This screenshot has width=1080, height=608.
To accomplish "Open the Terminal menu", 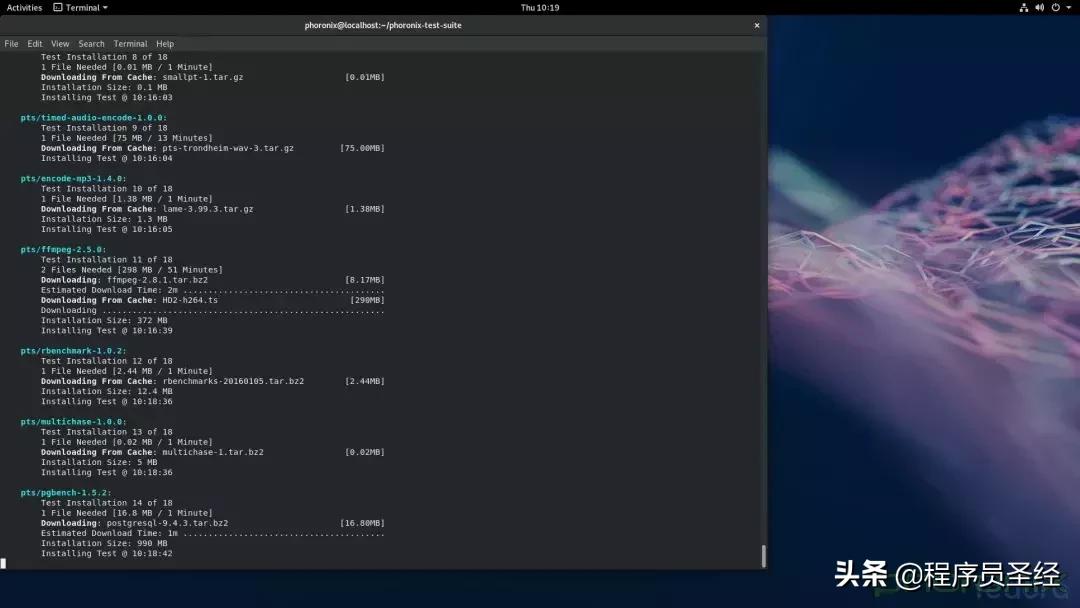I will pos(130,43).
